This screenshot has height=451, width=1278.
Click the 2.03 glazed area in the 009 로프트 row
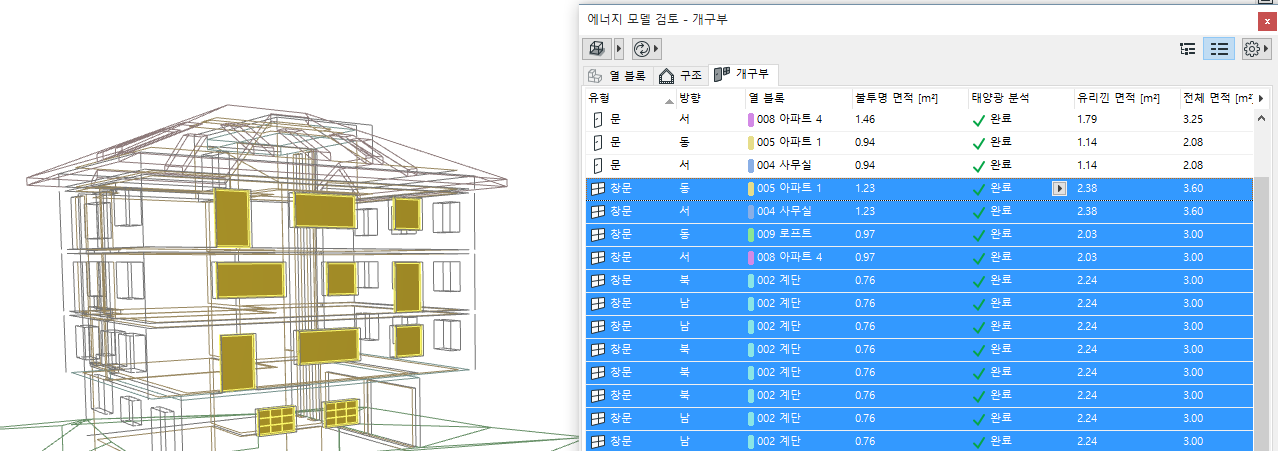tap(1088, 234)
